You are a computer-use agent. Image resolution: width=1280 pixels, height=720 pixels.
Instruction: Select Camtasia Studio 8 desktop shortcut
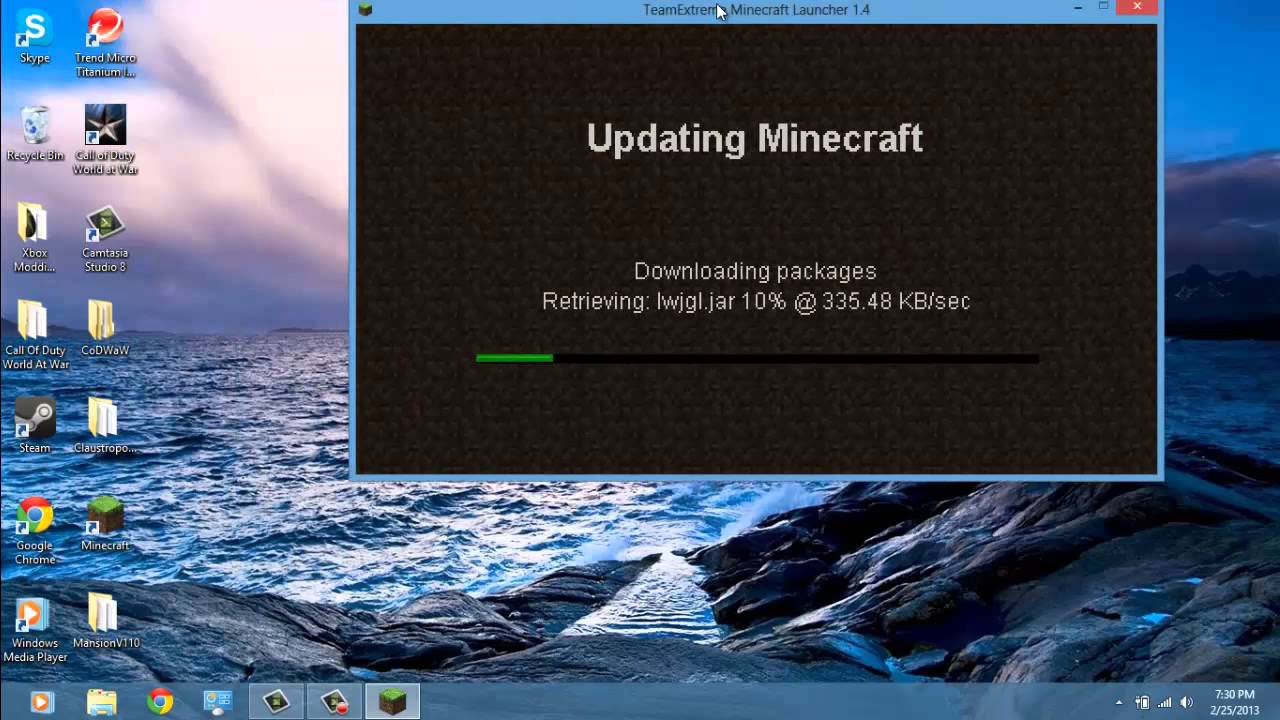(x=105, y=238)
